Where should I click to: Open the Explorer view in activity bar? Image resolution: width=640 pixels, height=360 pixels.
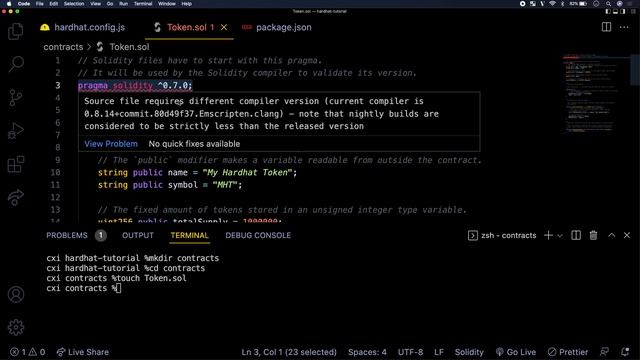[16, 31]
